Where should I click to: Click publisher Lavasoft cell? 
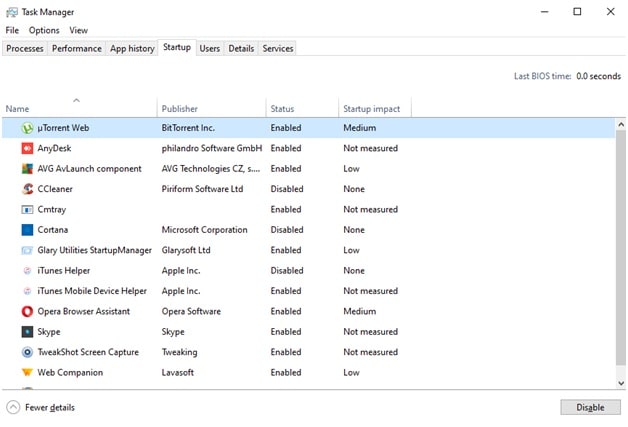coord(178,373)
